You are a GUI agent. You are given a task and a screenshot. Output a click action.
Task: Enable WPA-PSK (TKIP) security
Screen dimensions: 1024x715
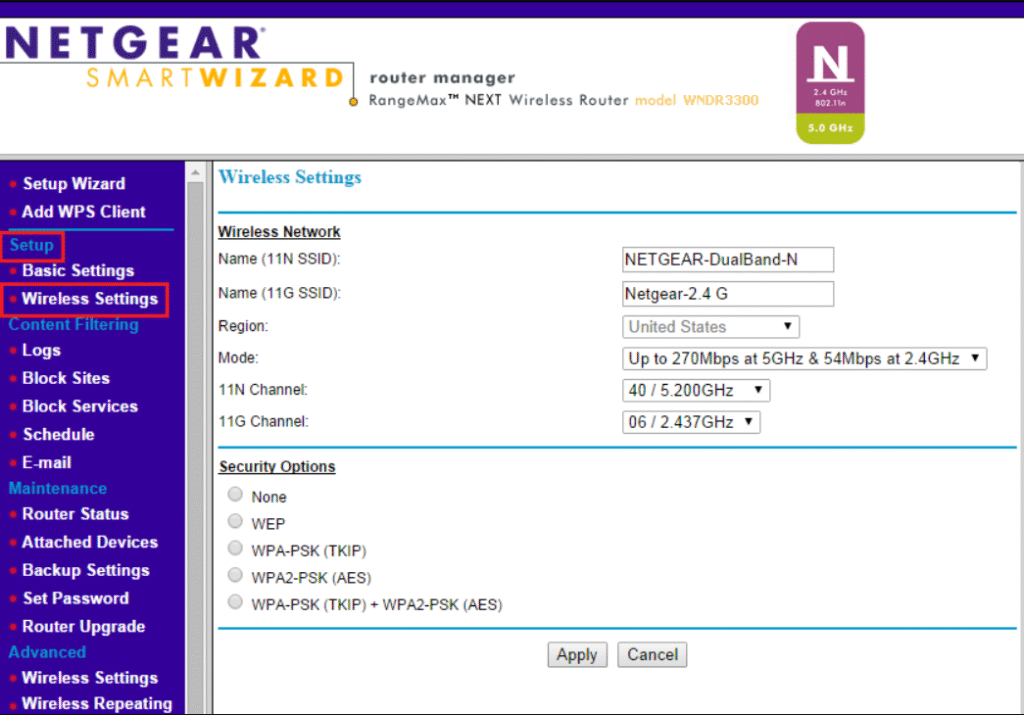tap(235, 548)
